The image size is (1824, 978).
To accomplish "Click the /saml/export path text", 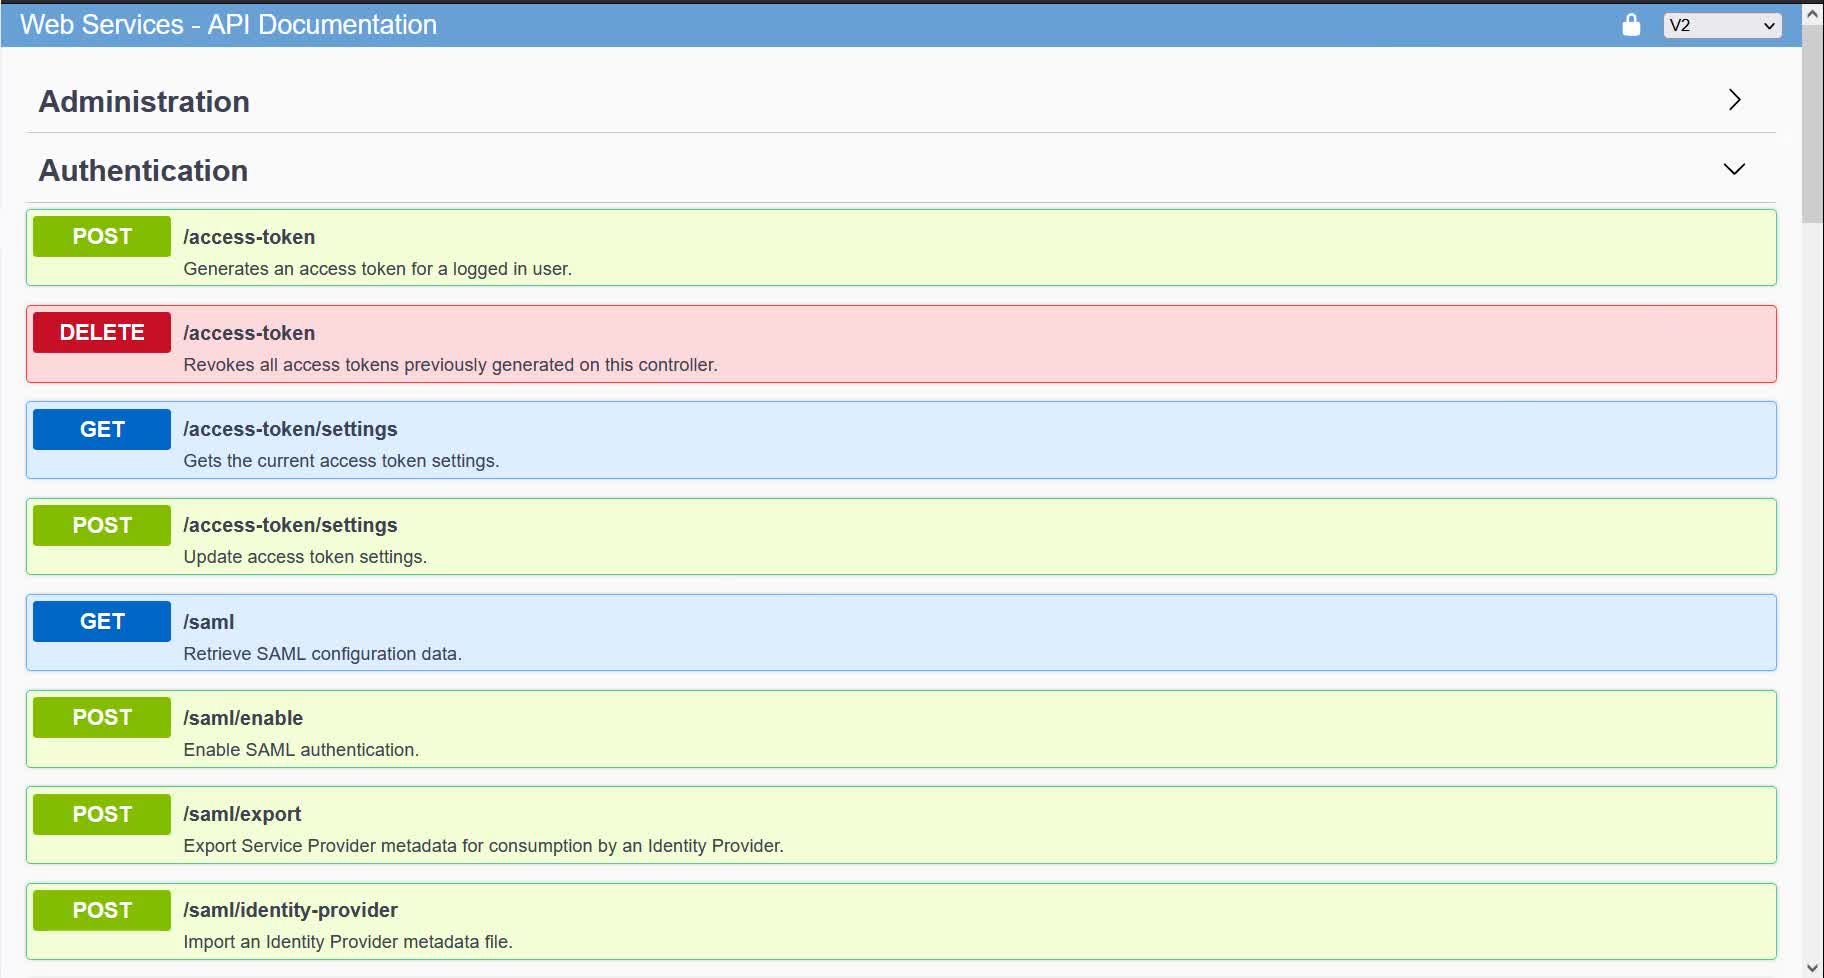I will coord(242,814).
